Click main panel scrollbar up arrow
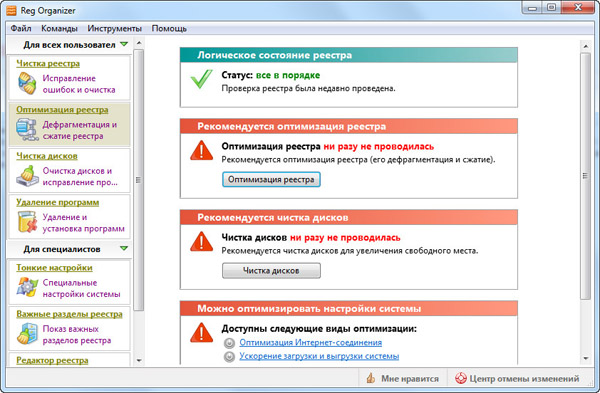 tap(585, 46)
